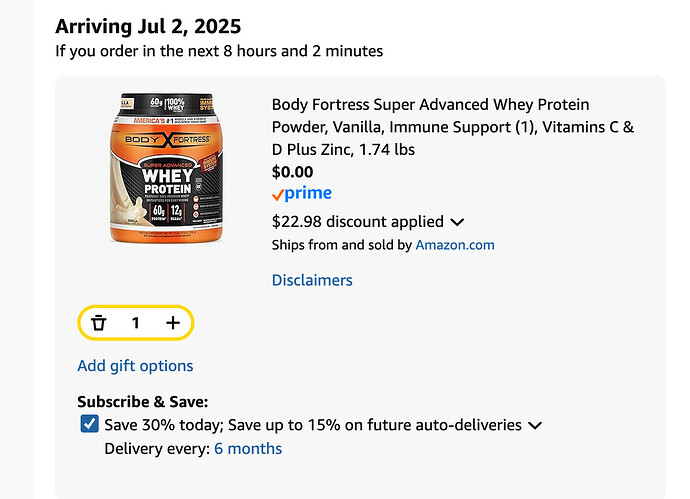The height and width of the screenshot is (499, 690).
Task: Uncheck the Subscribe & Save checkbox
Action: pos(89,424)
